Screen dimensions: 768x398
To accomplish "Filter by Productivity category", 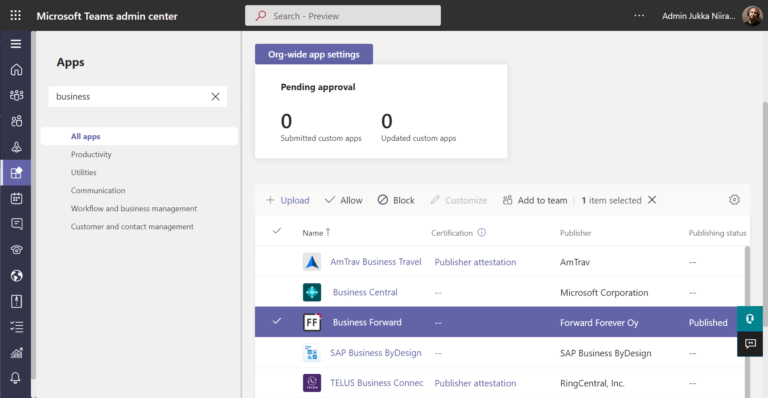I will click(91, 154).
